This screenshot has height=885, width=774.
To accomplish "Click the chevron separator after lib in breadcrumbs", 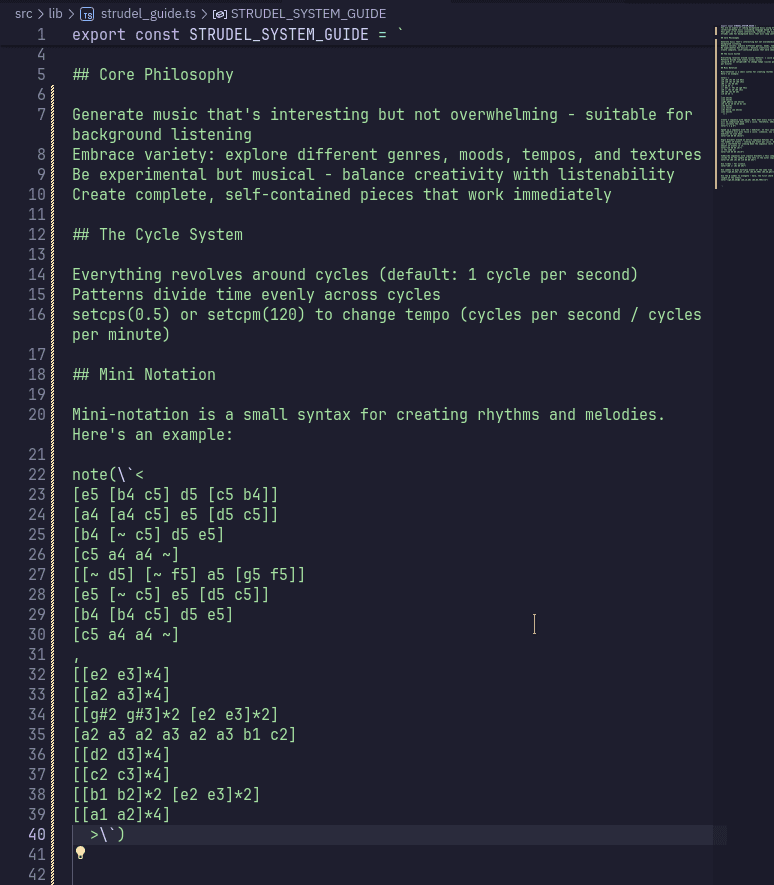I will (70, 14).
